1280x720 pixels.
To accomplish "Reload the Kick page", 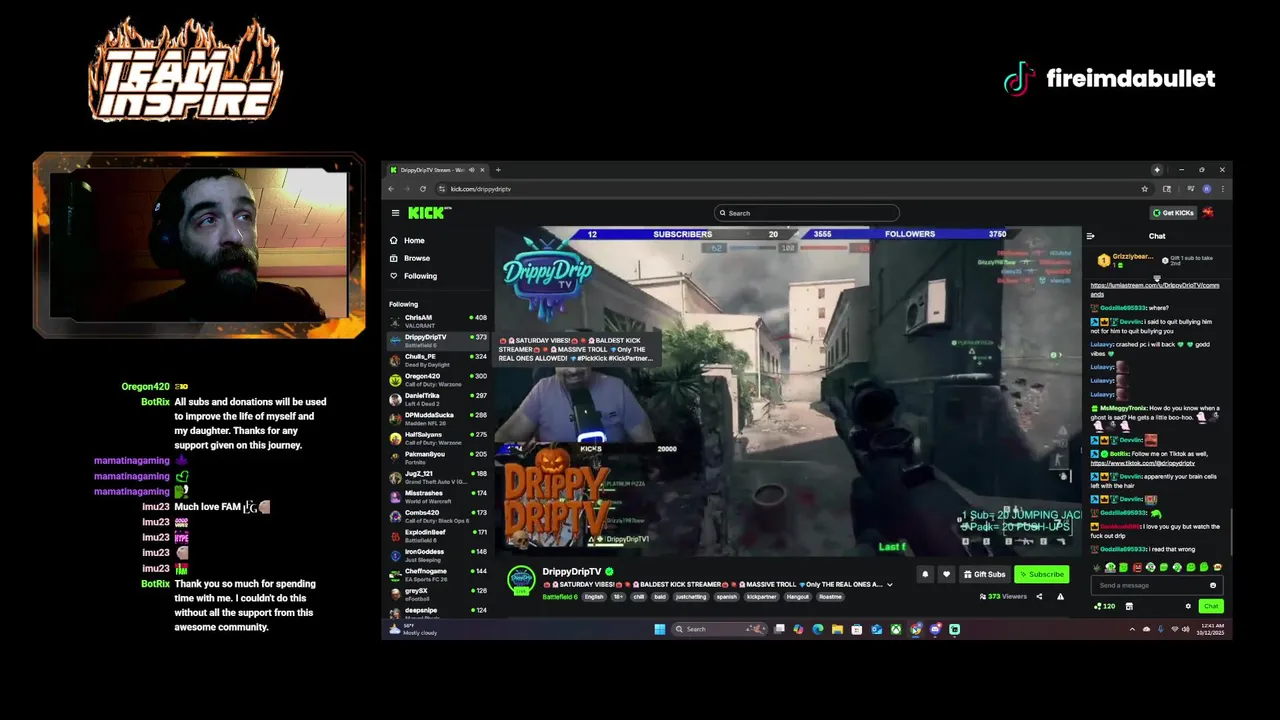I will 423,189.
